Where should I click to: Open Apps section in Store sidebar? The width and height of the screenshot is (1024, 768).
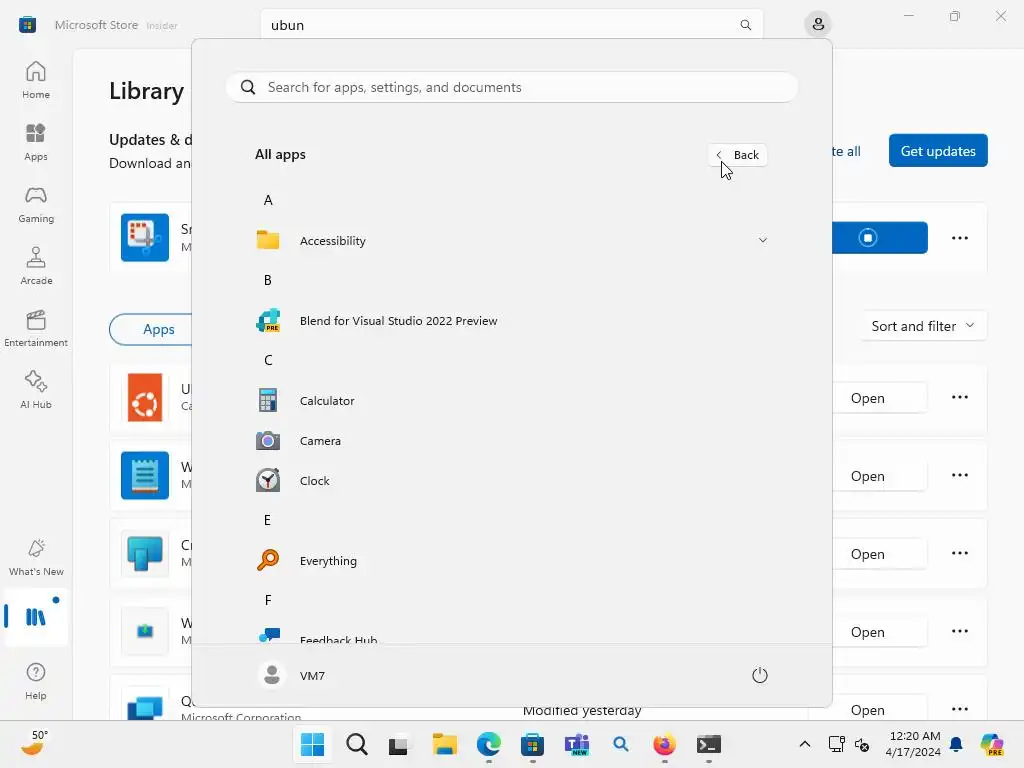click(36, 142)
